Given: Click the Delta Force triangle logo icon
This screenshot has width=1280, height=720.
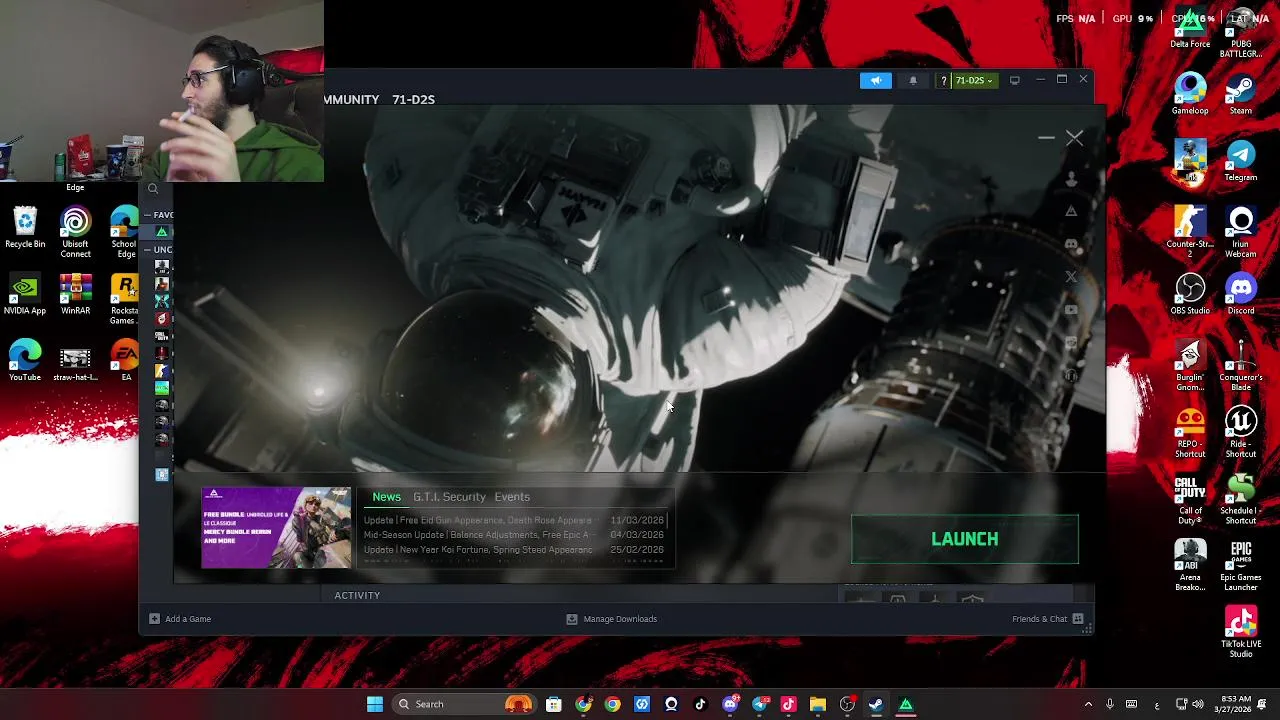Looking at the screenshot, I should [1071, 211].
